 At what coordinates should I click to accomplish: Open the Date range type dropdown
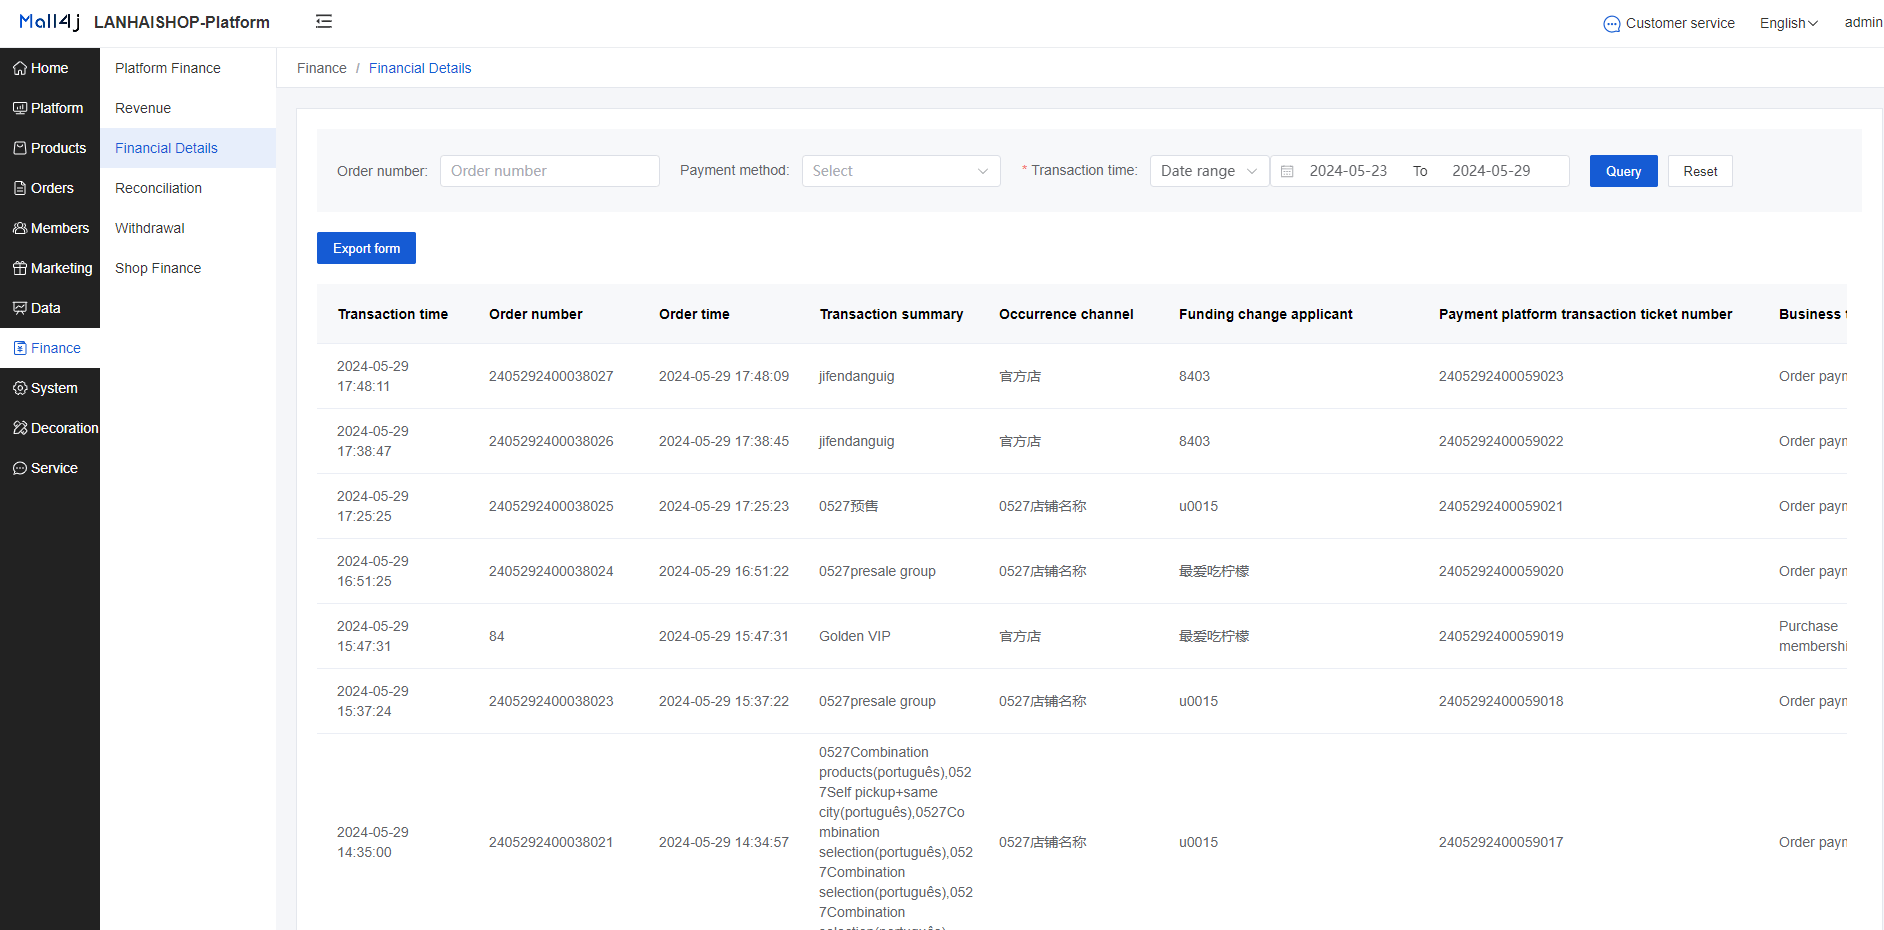(1209, 171)
